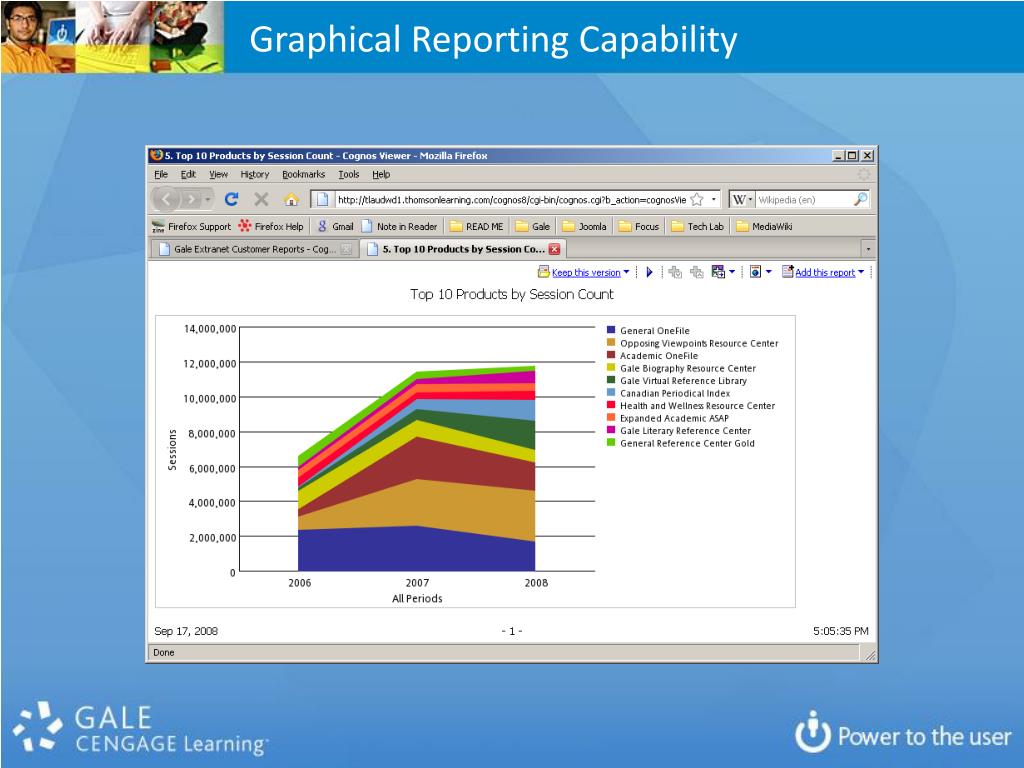
Task: Open the Firefox Support bookmark
Action: 192,227
